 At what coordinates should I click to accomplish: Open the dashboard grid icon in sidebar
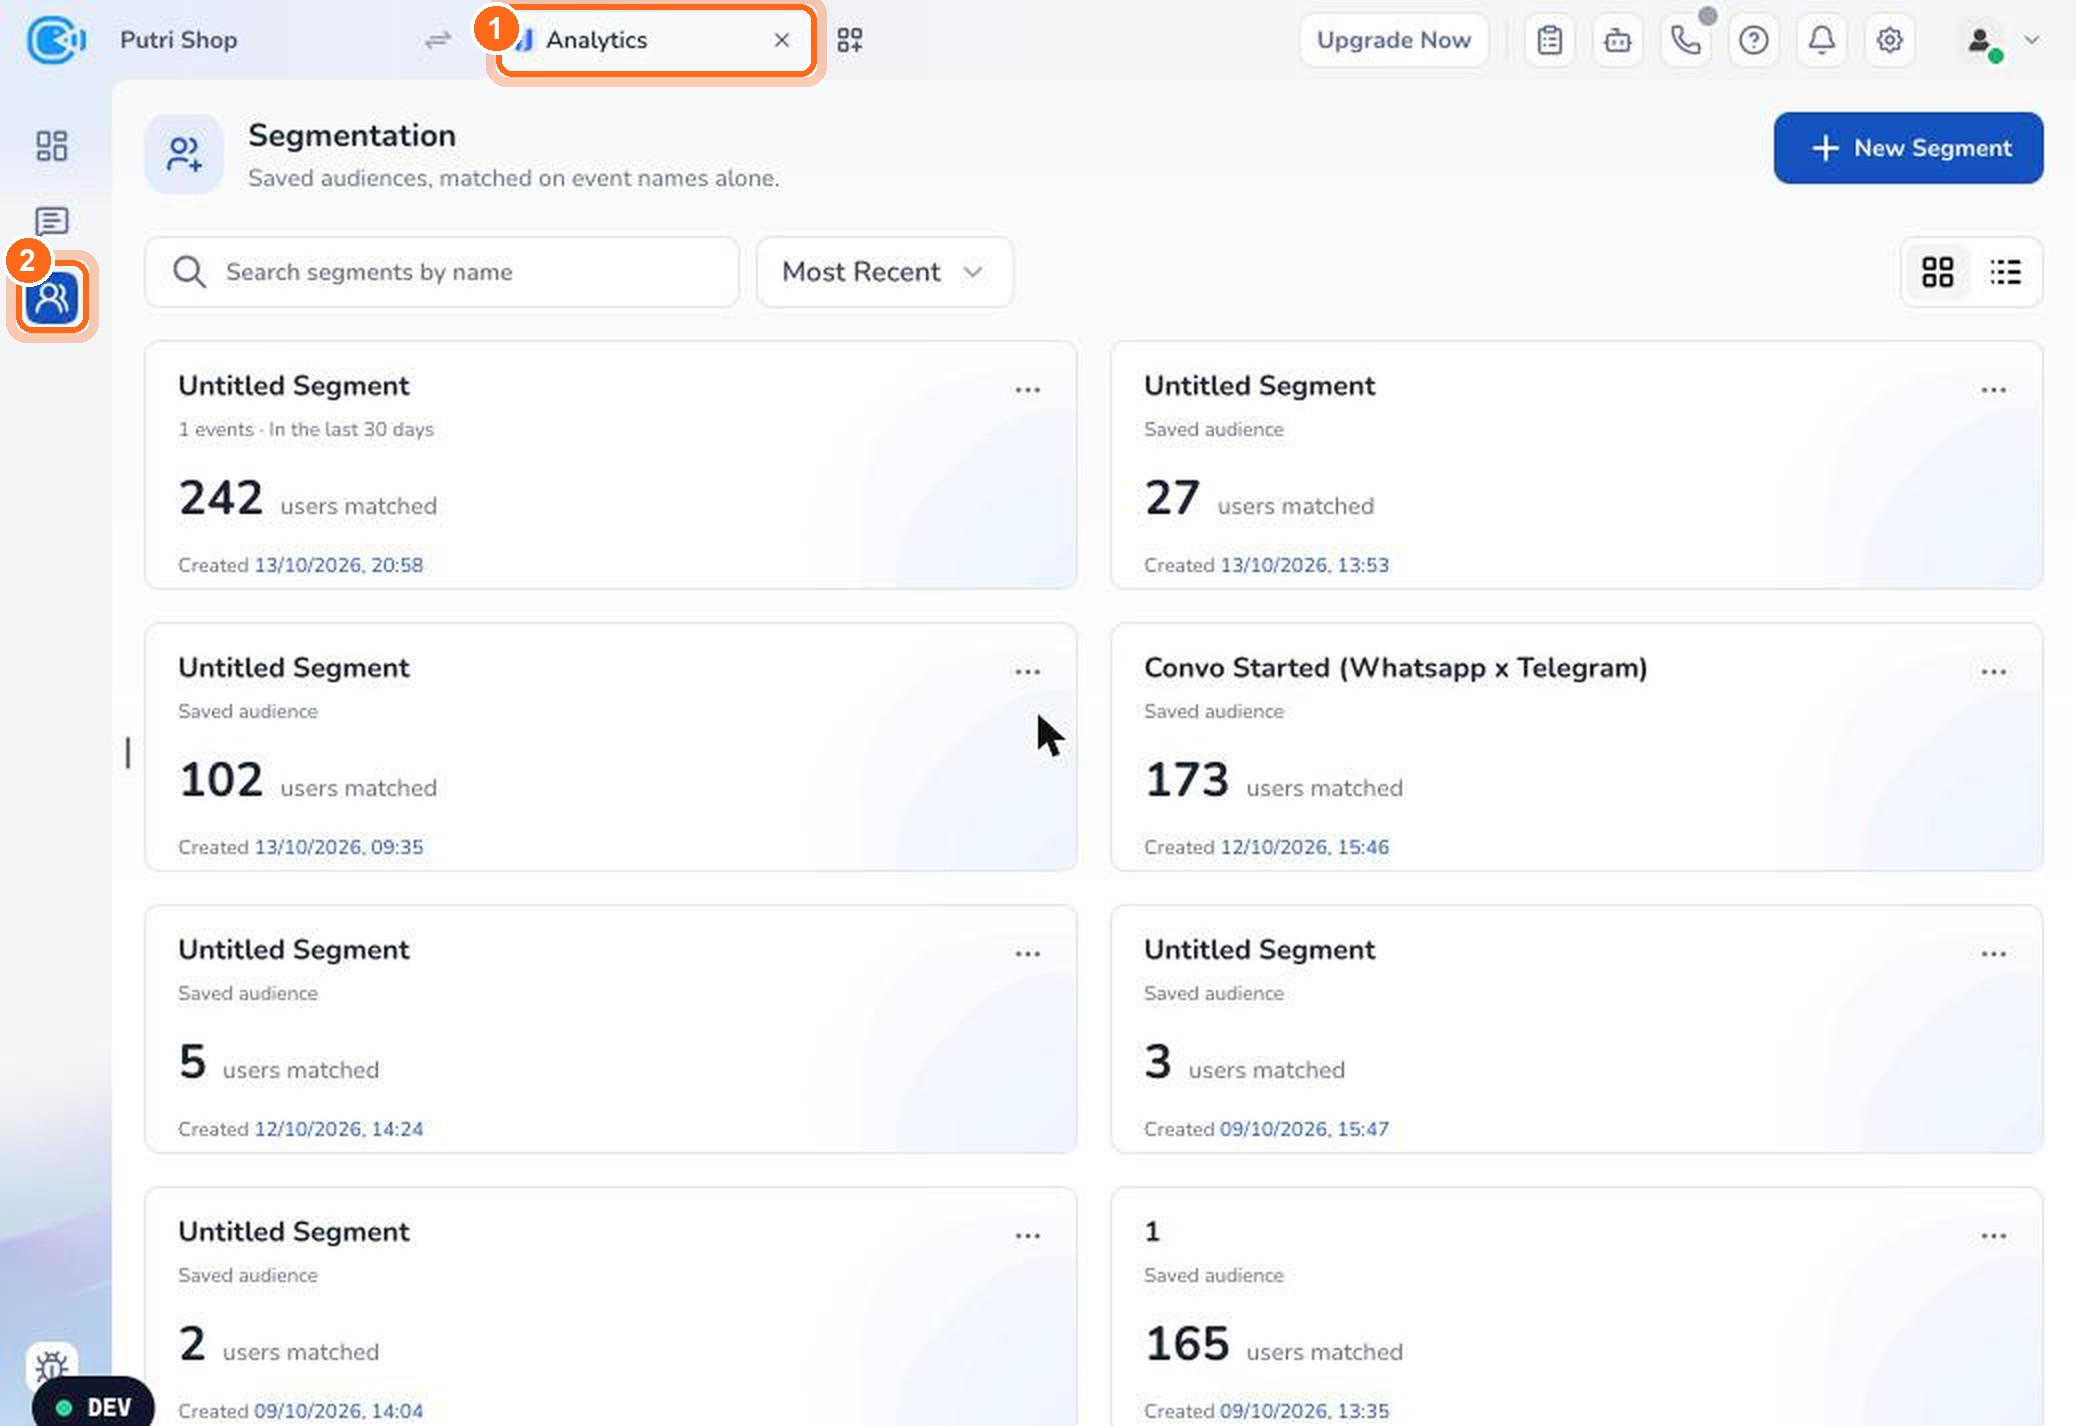click(x=51, y=146)
